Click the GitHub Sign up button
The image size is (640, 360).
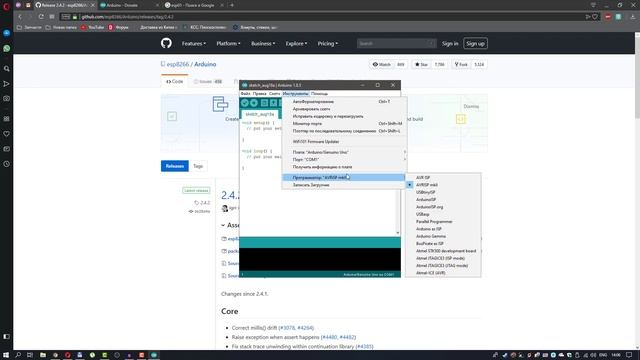(475, 43)
